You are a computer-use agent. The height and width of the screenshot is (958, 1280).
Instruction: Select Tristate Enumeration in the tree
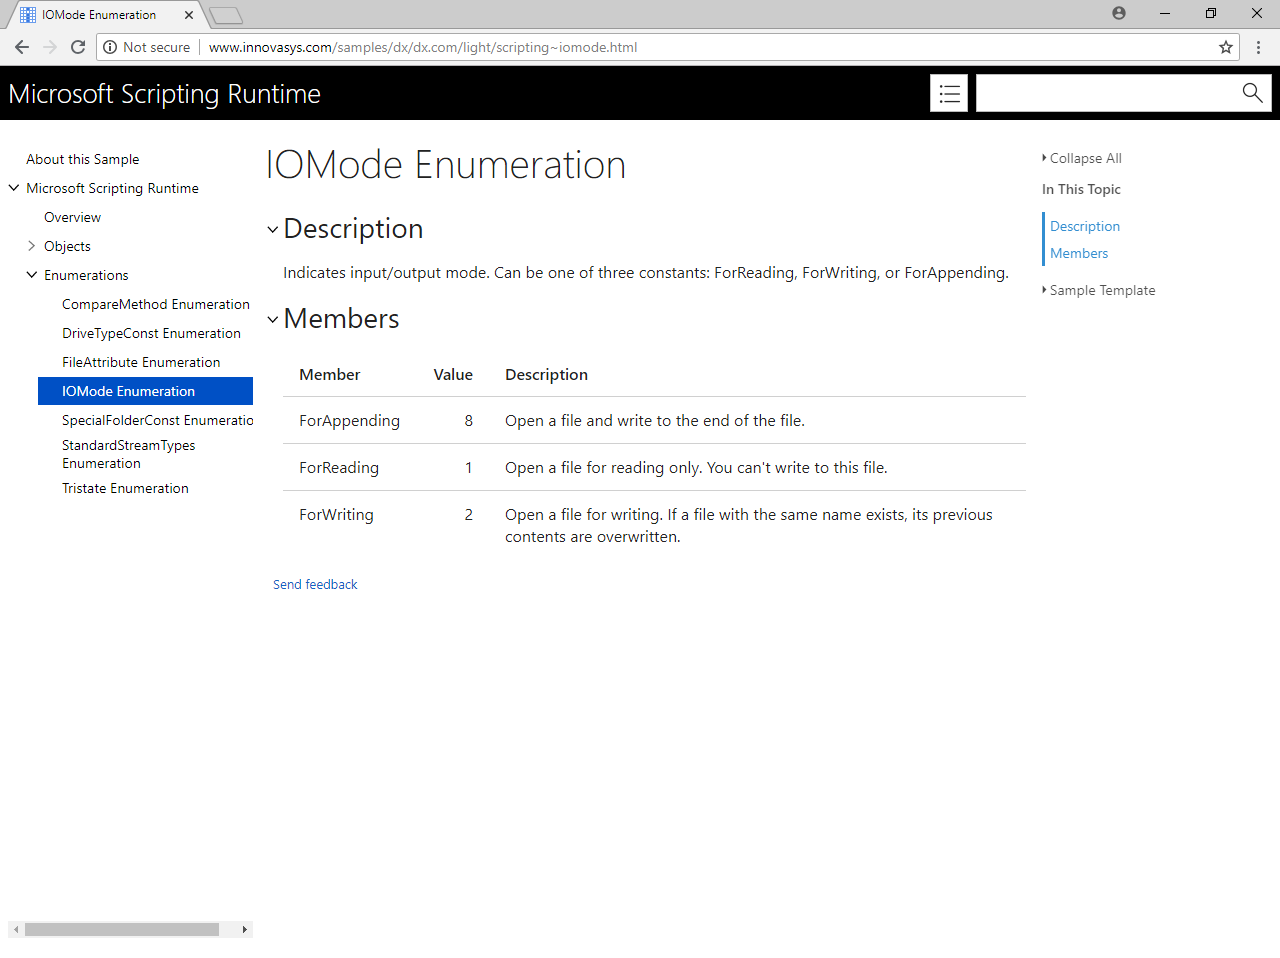click(x=125, y=488)
